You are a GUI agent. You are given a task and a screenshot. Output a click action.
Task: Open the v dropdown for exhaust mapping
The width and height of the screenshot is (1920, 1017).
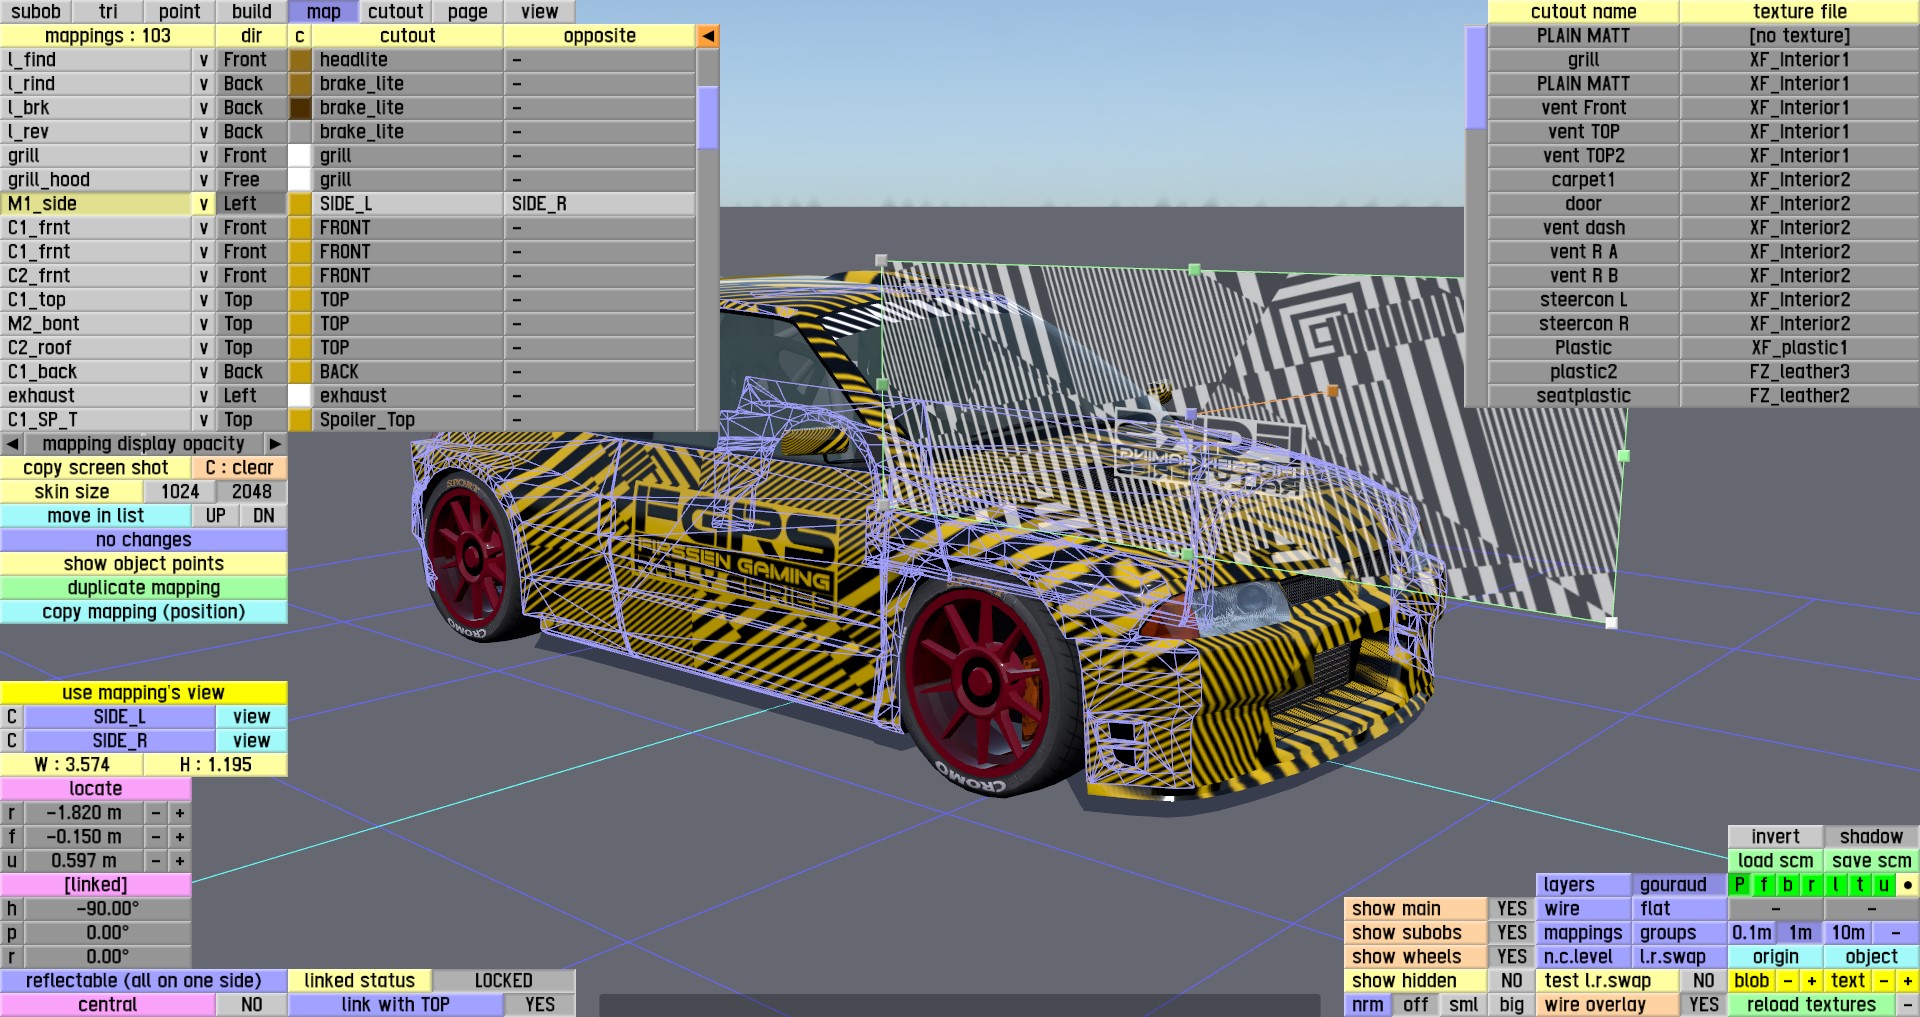click(x=204, y=396)
